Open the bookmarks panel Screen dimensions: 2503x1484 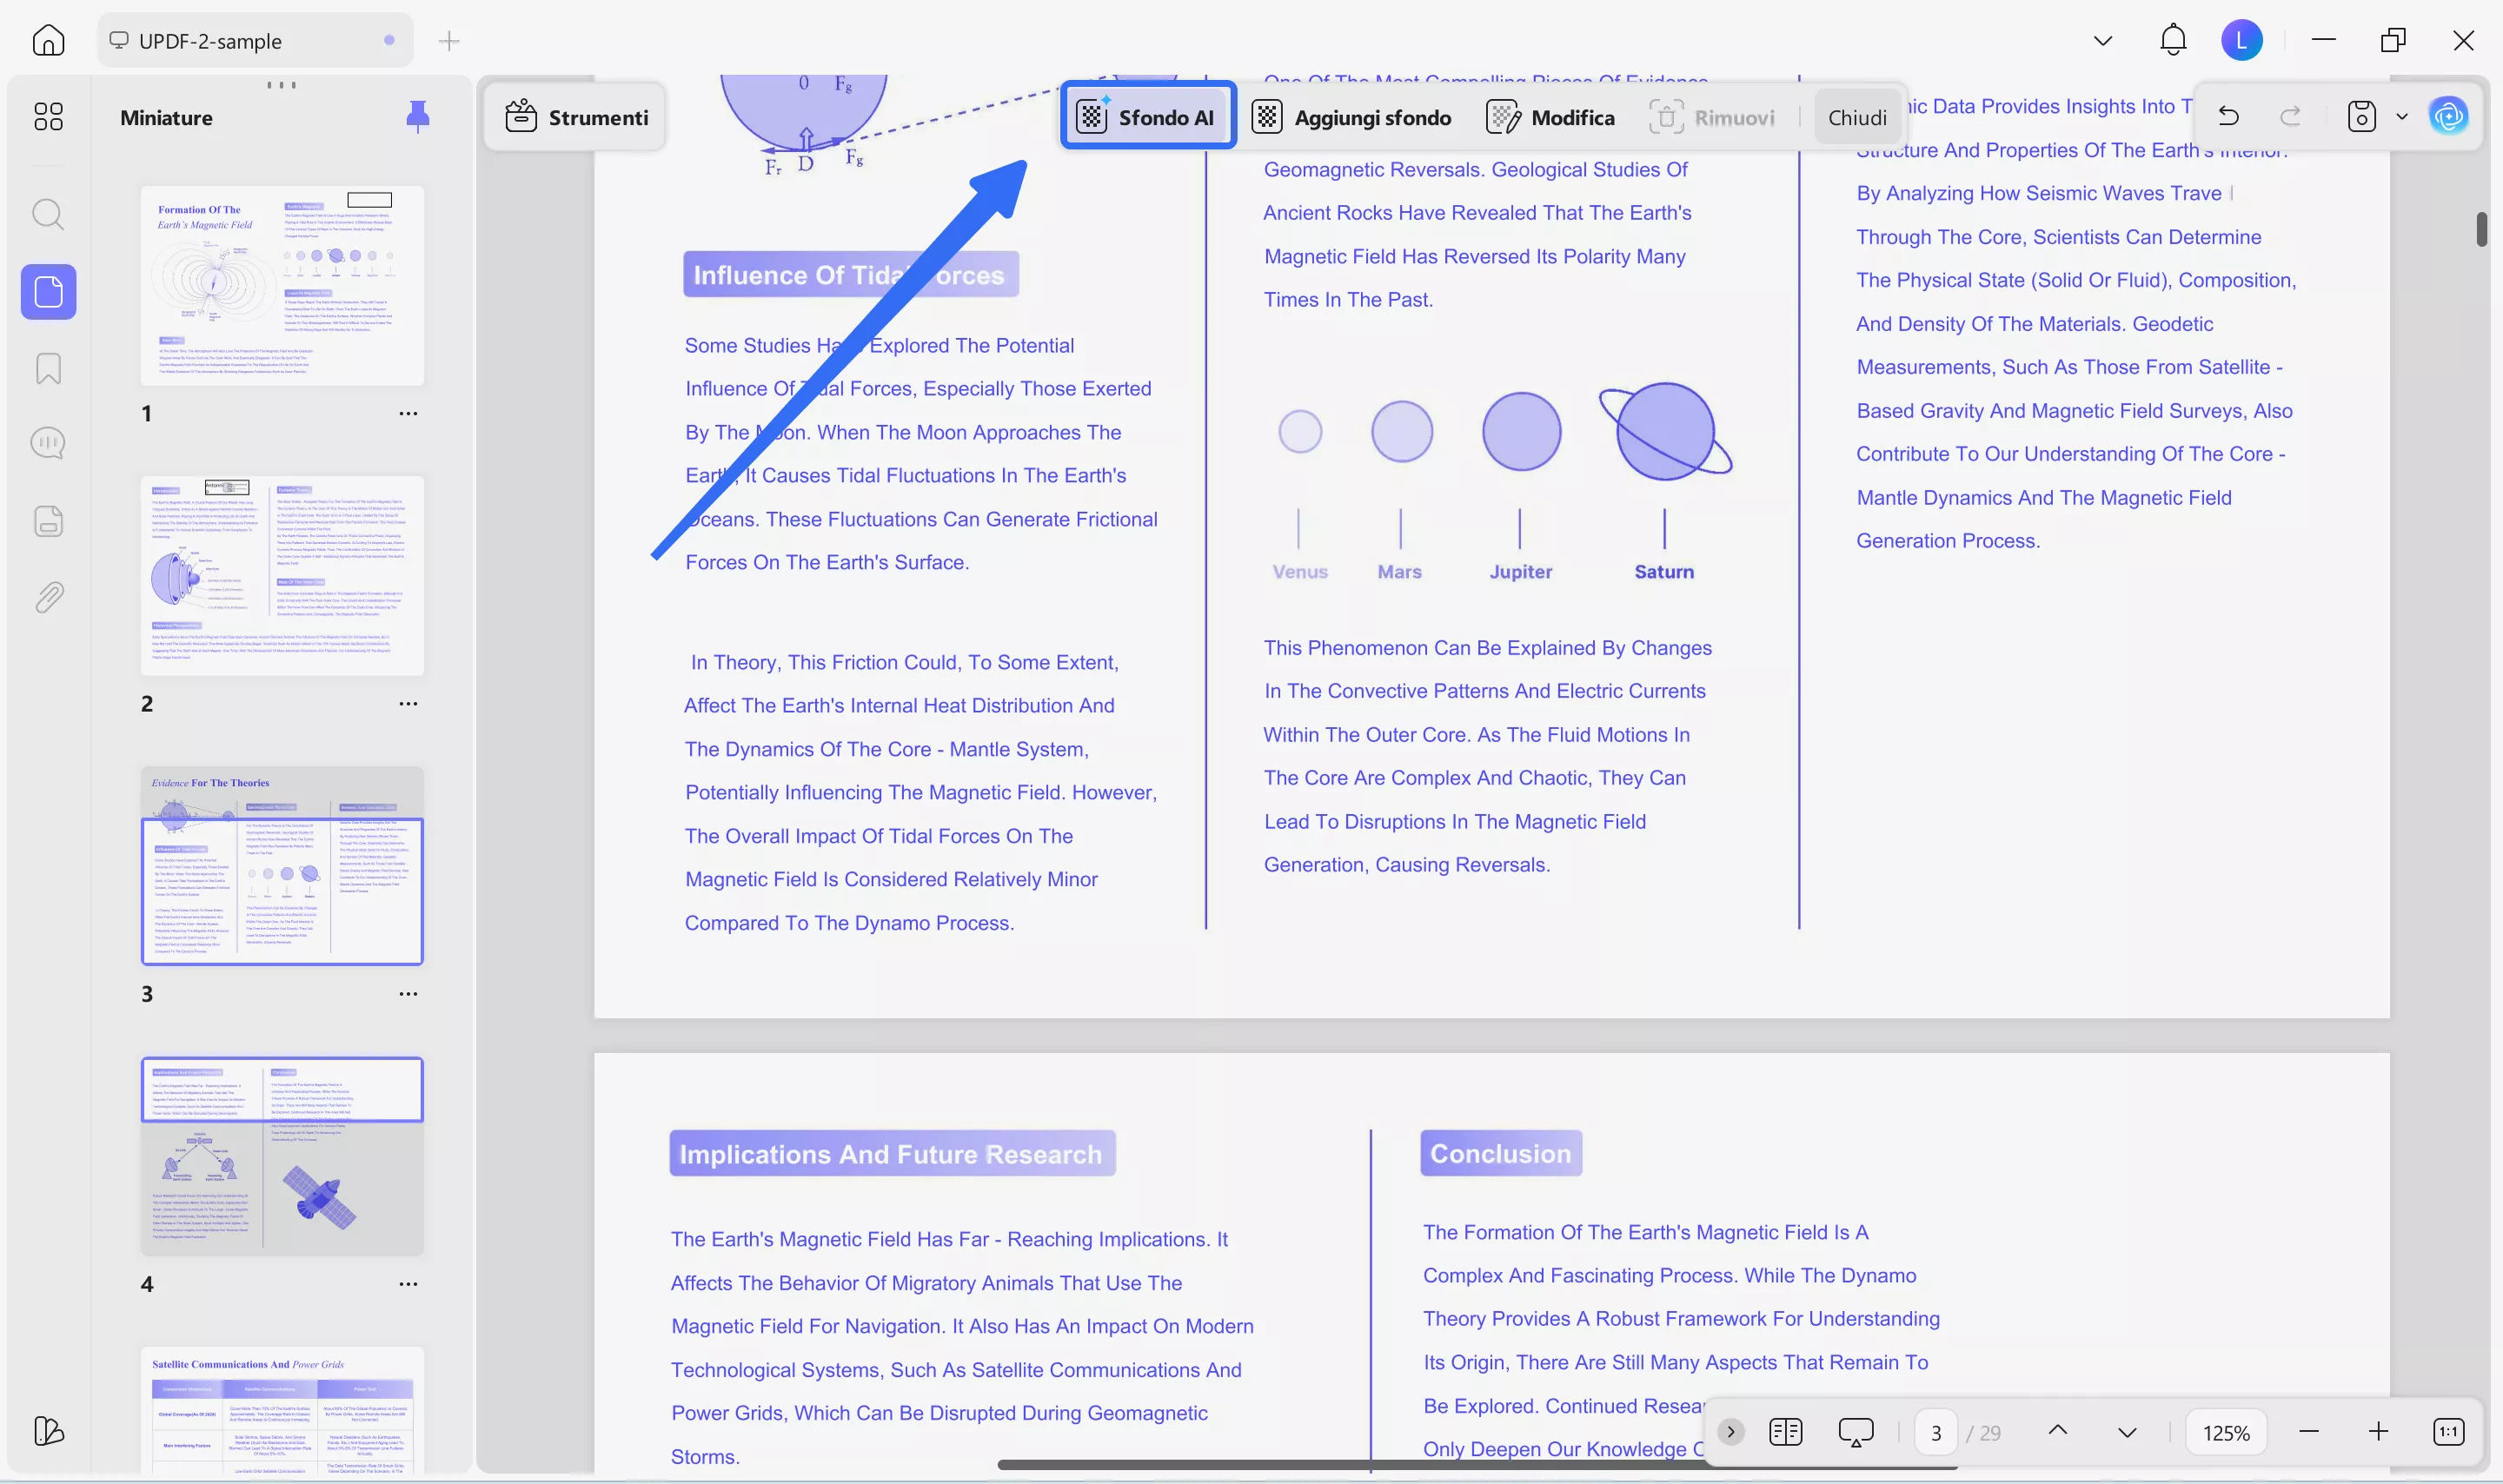pyautogui.click(x=48, y=368)
